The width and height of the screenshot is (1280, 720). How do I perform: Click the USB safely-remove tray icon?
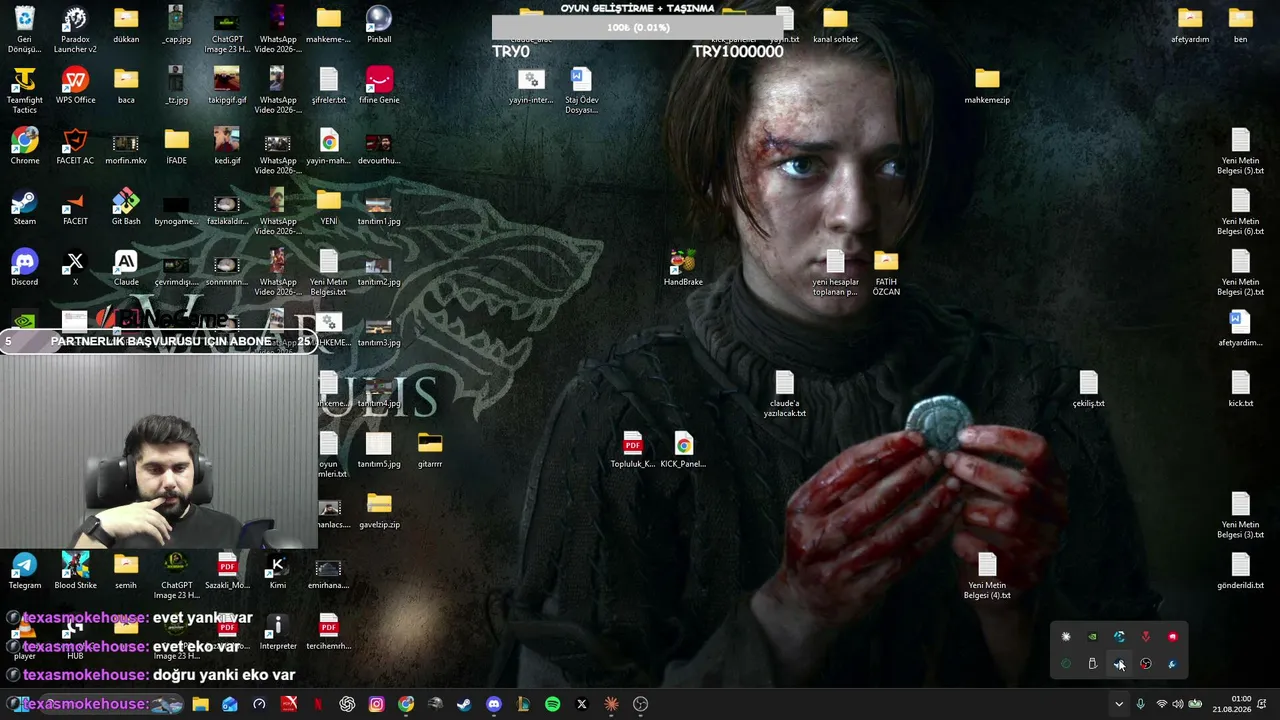point(1092,664)
